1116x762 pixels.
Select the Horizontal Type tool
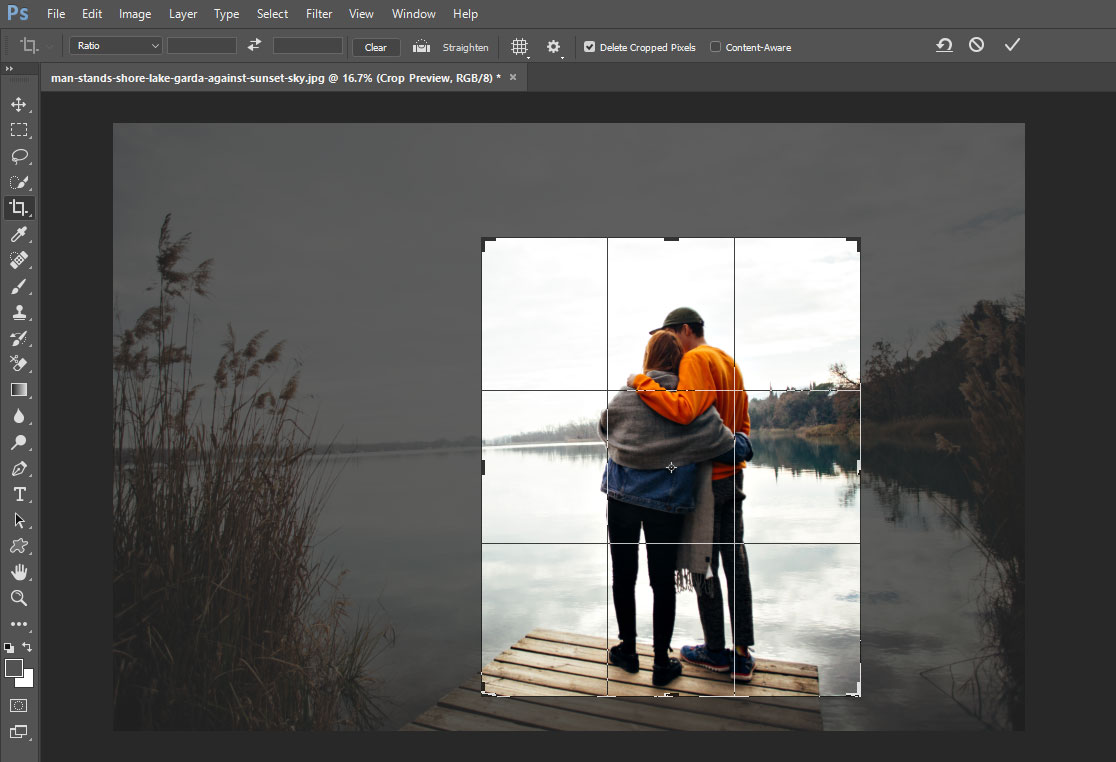point(20,494)
